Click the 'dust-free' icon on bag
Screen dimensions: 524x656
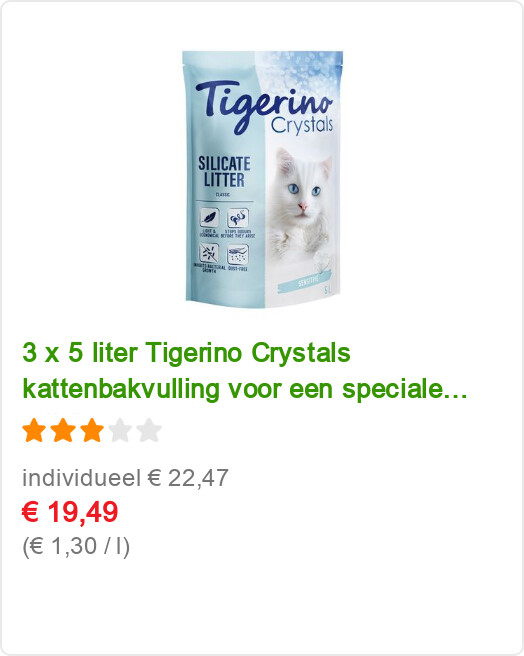point(238,254)
